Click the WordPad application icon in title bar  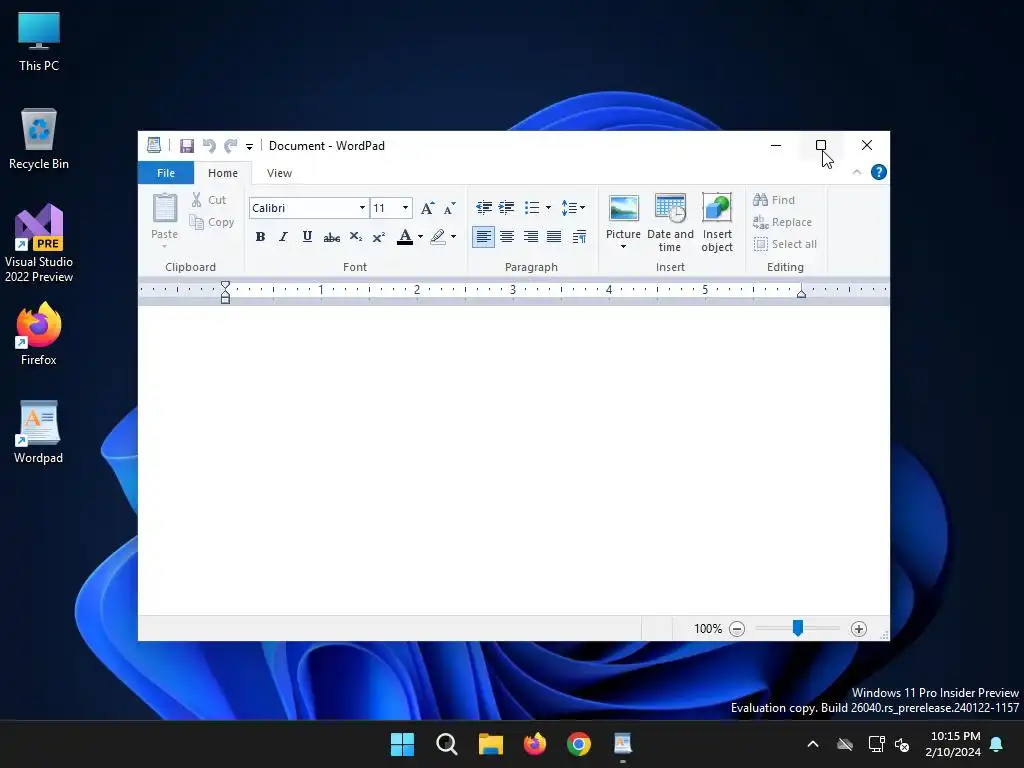point(154,145)
